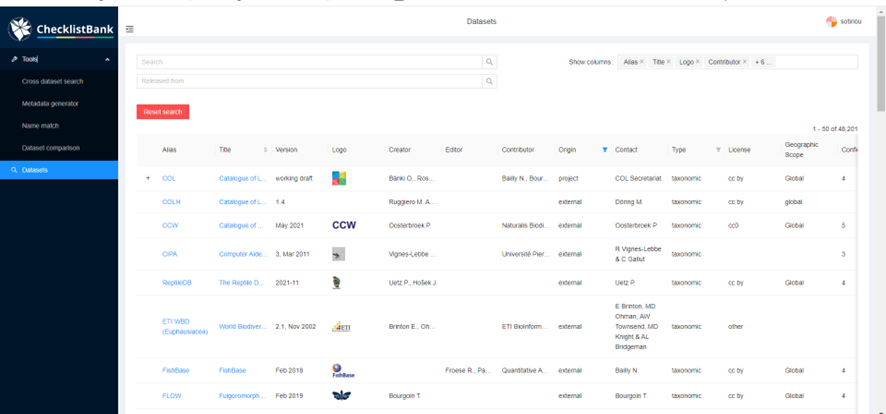Click the ETI logo thumbnail

(341, 326)
